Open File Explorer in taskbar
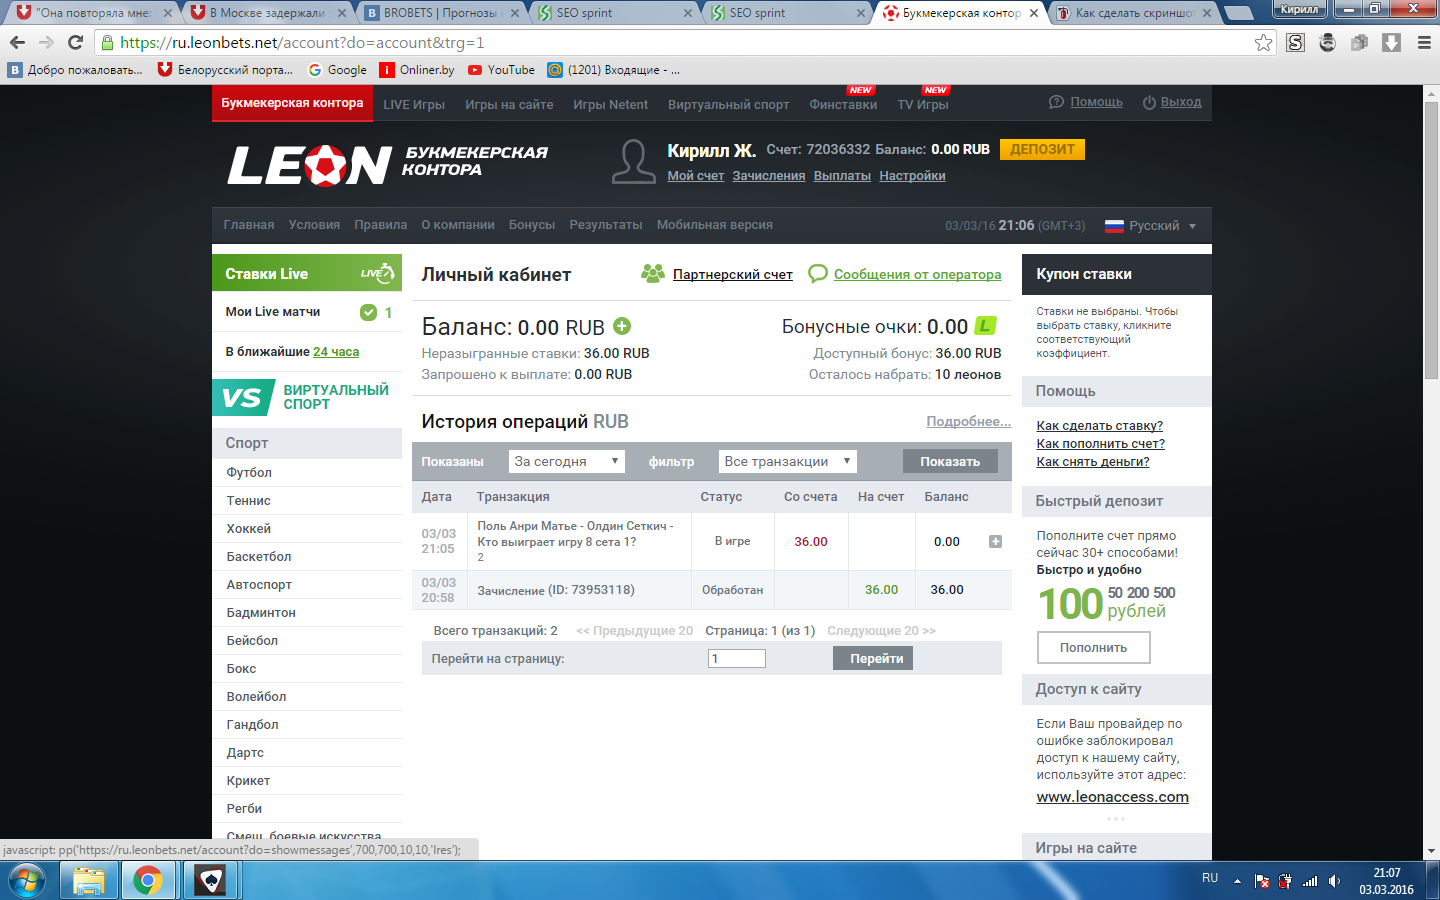Viewport: 1440px width, 900px height. pyautogui.click(x=89, y=881)
